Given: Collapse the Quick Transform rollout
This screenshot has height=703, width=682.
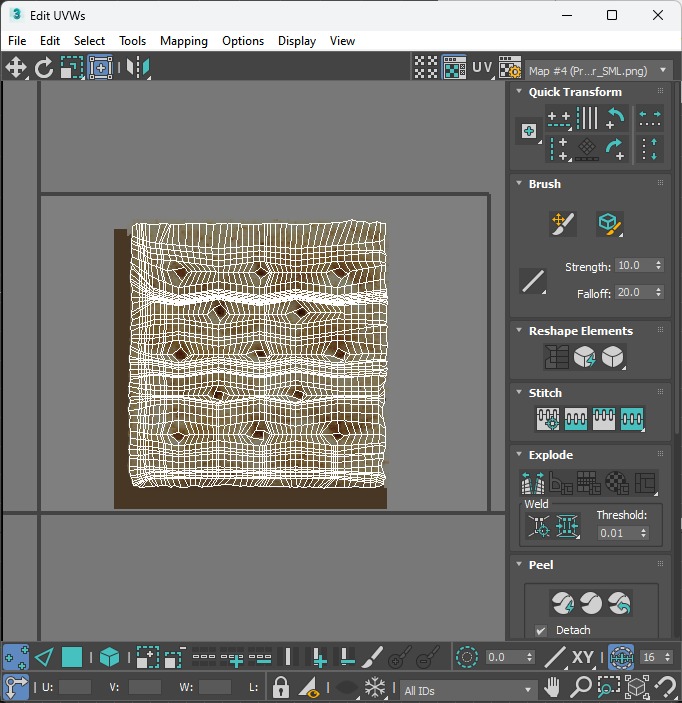Looking at the screenshot, I should point(519,91).
